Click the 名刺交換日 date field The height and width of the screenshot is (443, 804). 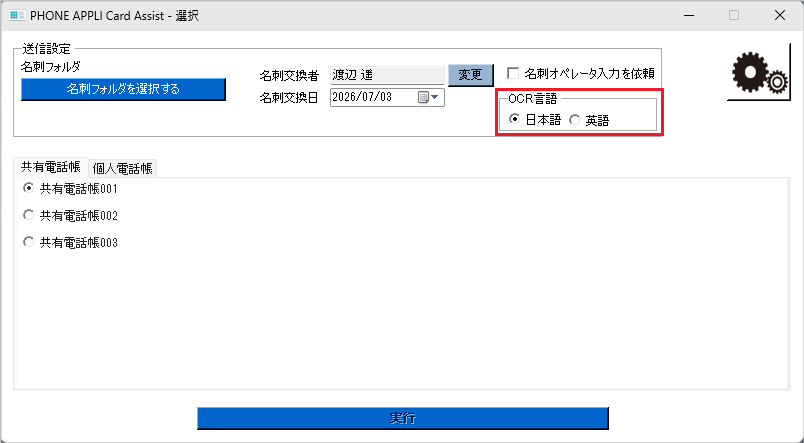[387, 97]
